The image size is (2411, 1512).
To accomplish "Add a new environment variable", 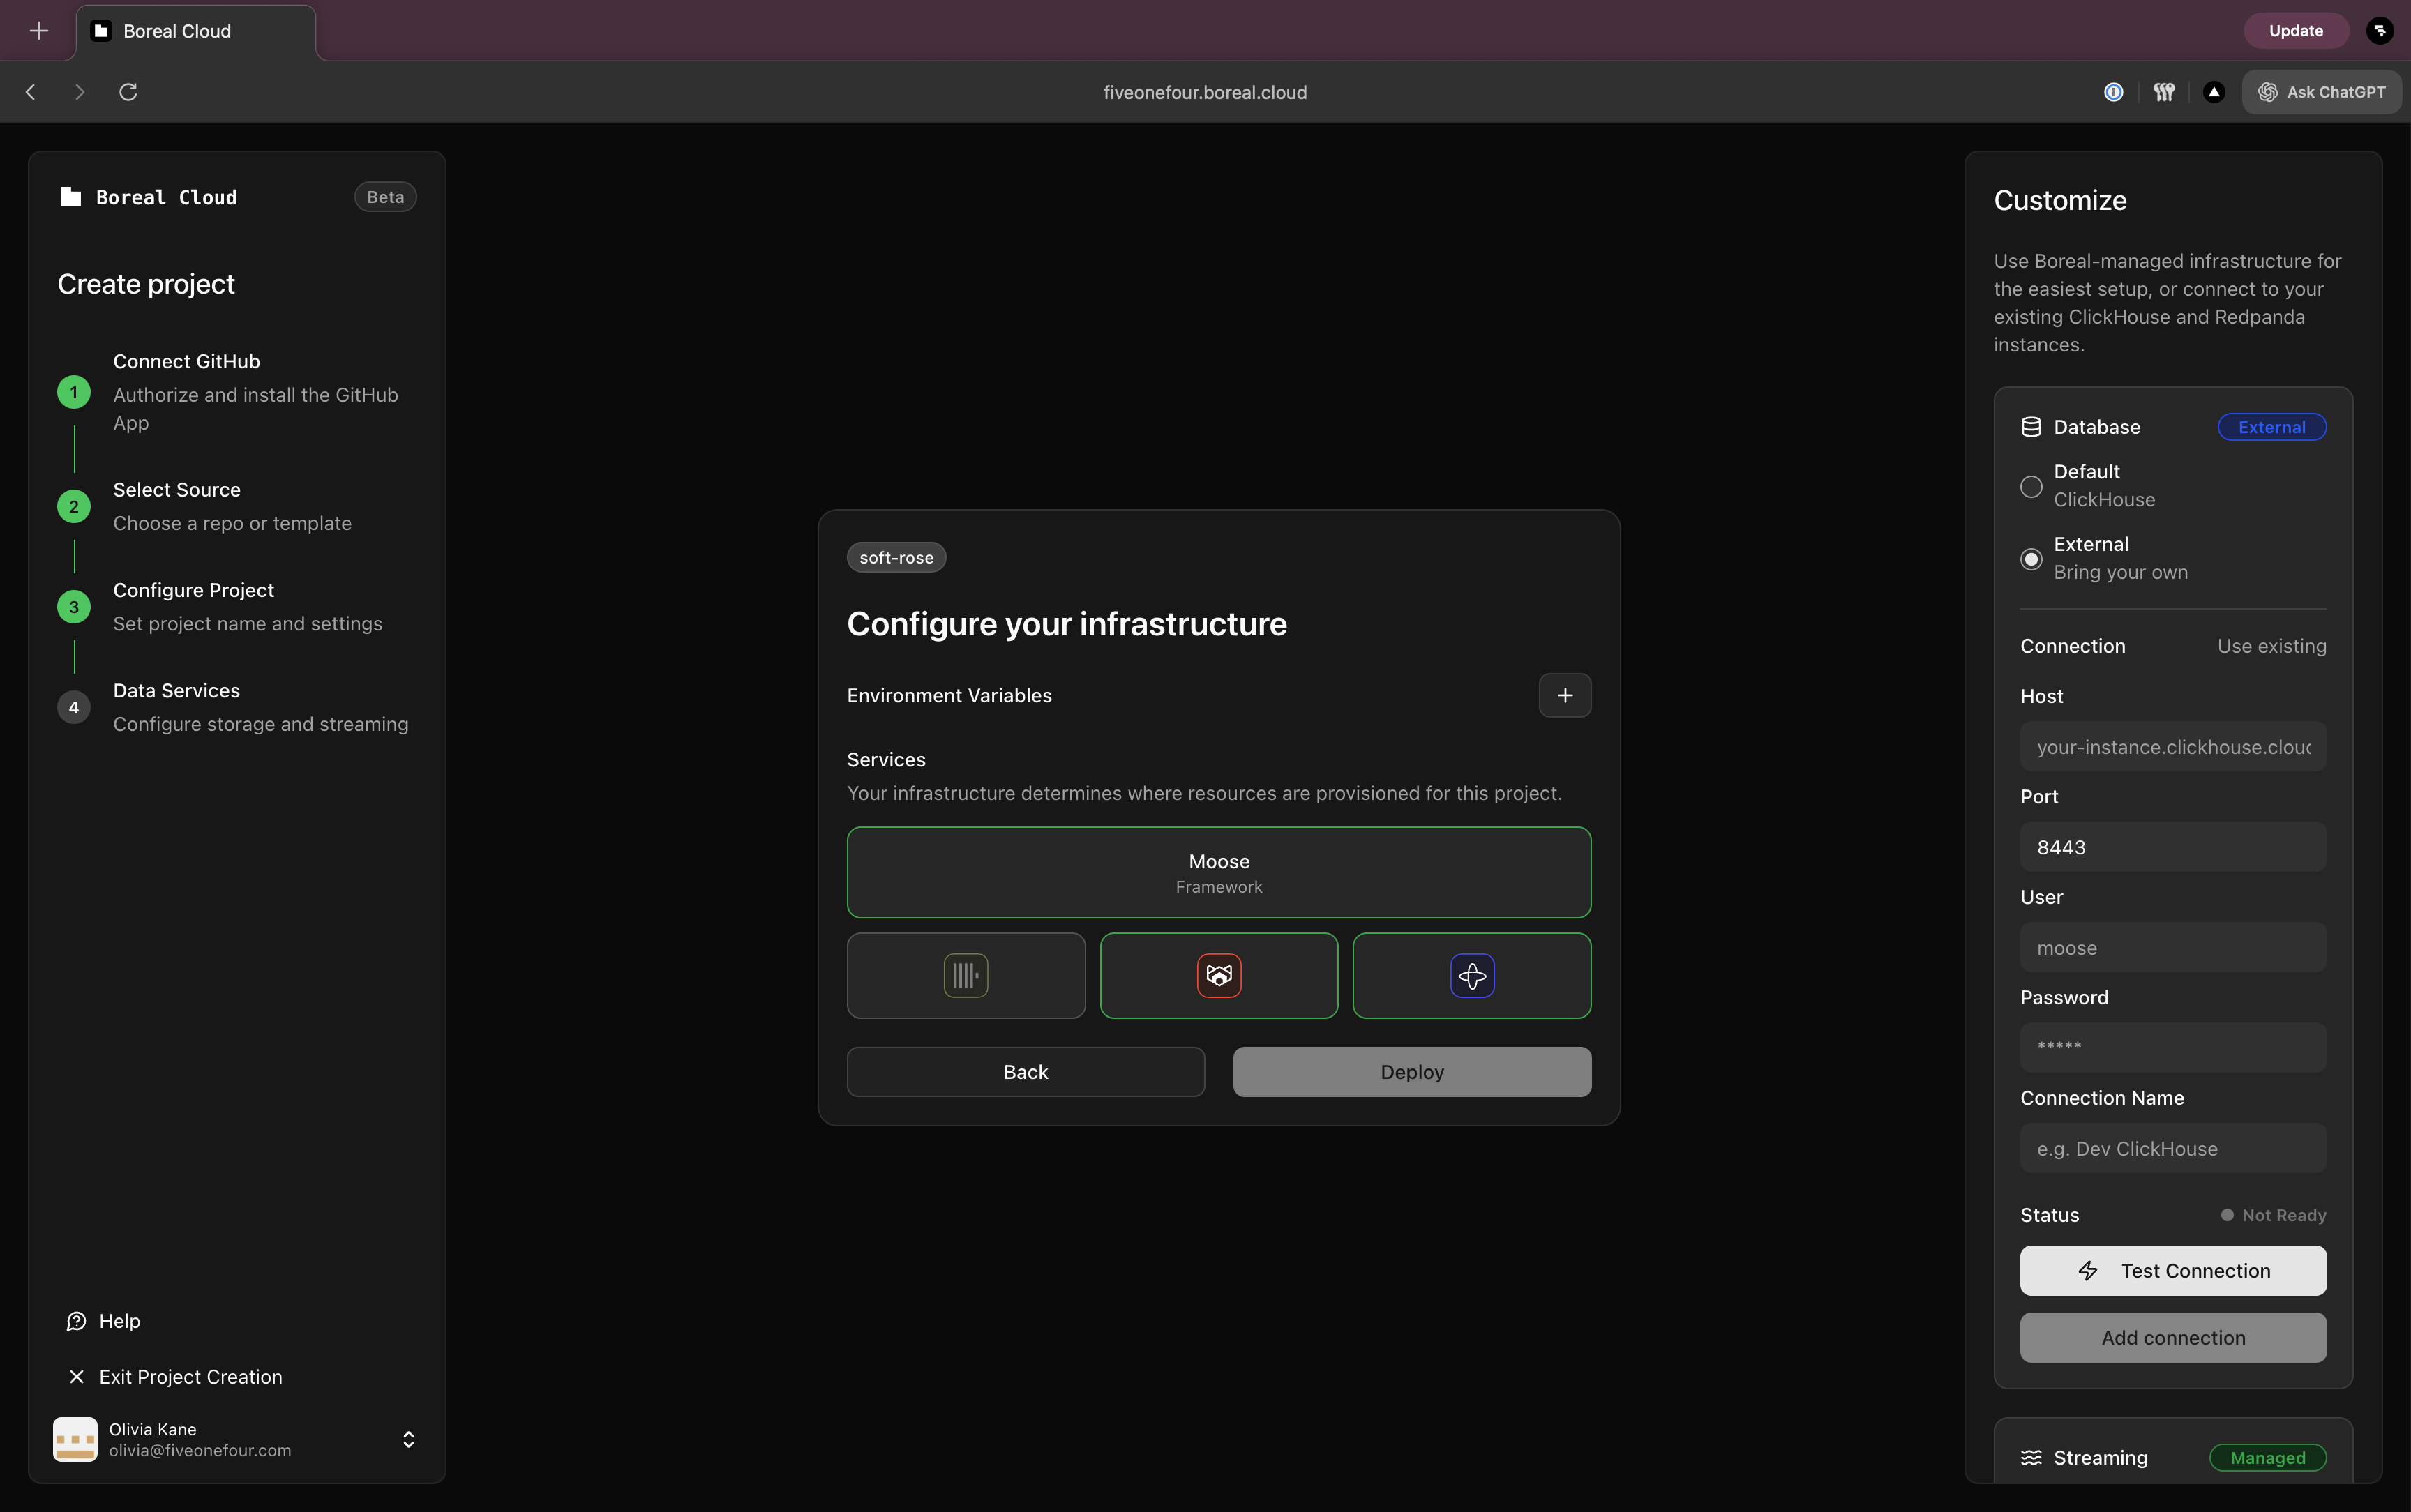I will [x=1564, y=695].
